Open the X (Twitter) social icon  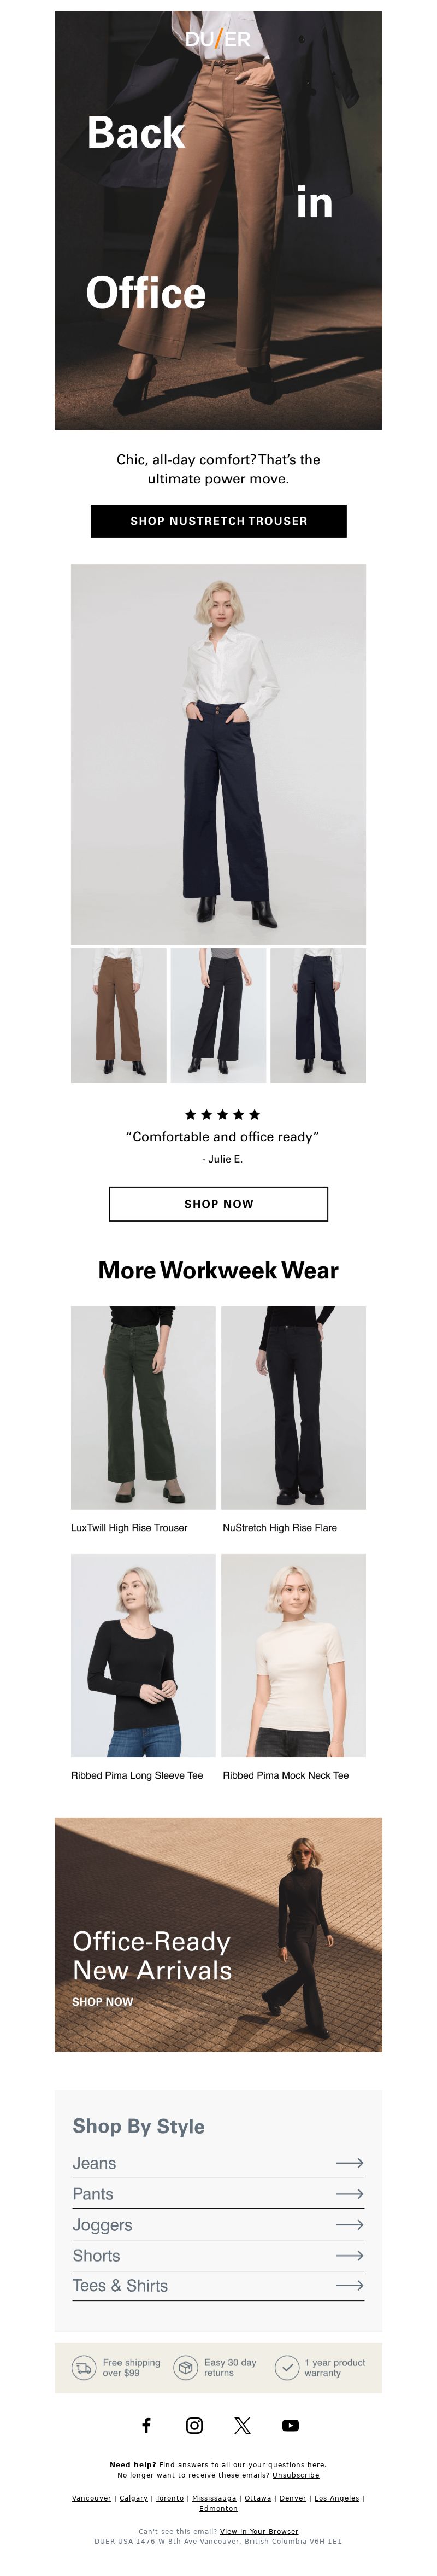(242, 2425)
